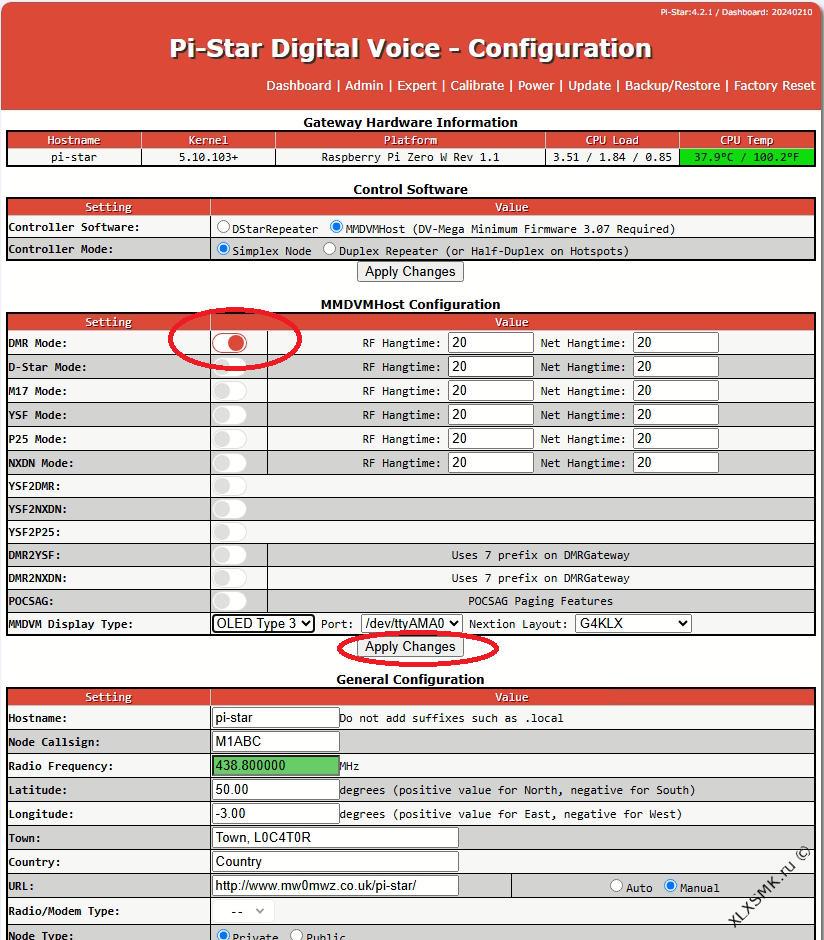Edit M17 Net Hangtime field
Viewport: 824px width, 940px height.
click(675, 390)
